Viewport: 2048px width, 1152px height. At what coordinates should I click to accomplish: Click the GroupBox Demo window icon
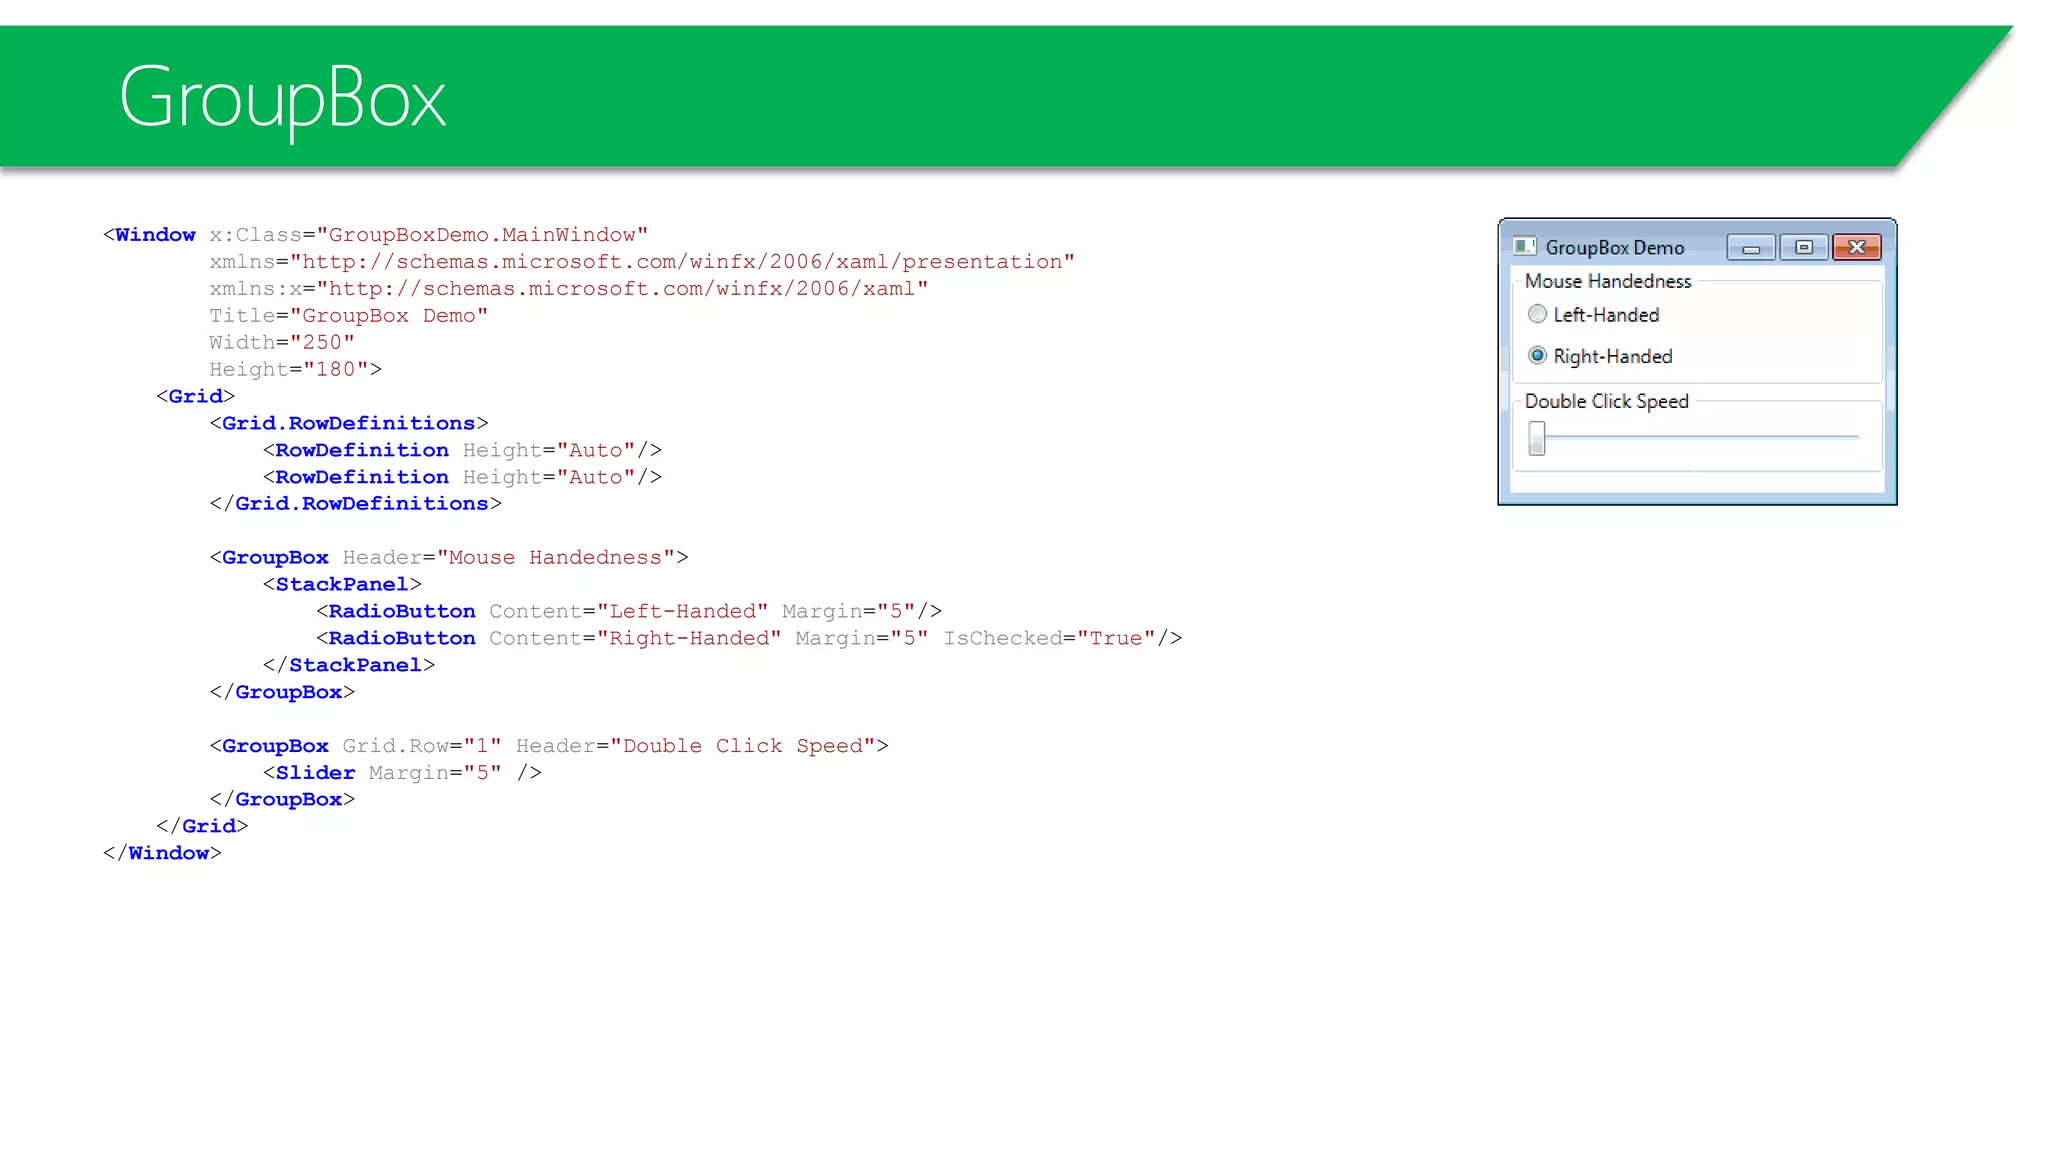[x=1524, y=246]
